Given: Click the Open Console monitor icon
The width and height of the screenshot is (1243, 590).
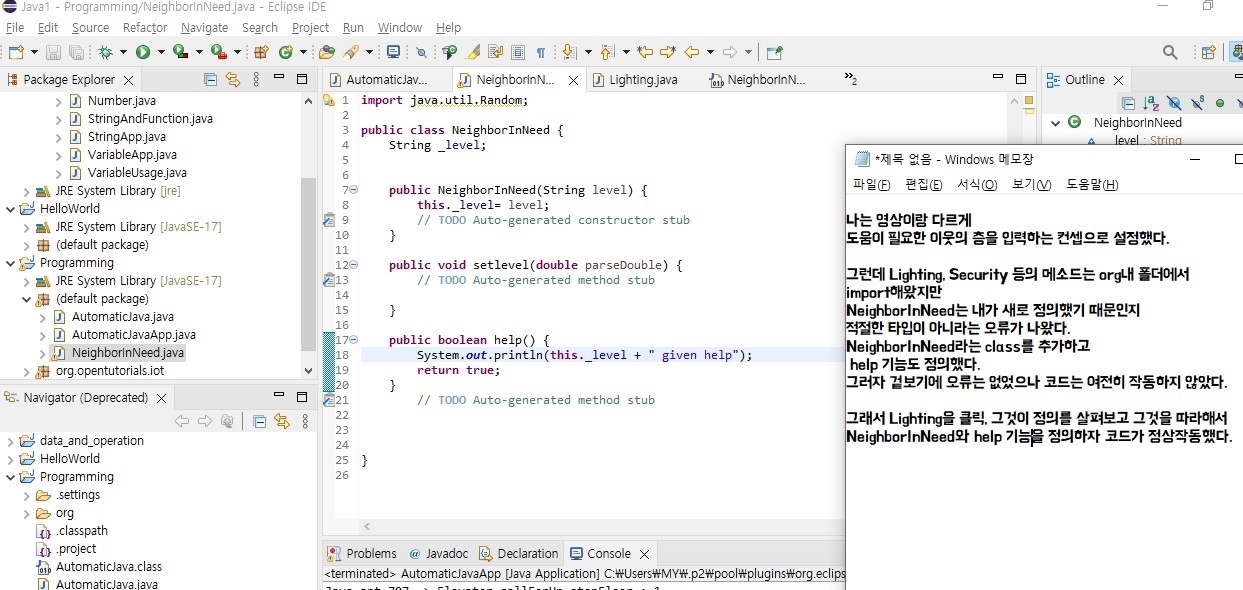Looking at the screenshot, I should coord(393,52).
